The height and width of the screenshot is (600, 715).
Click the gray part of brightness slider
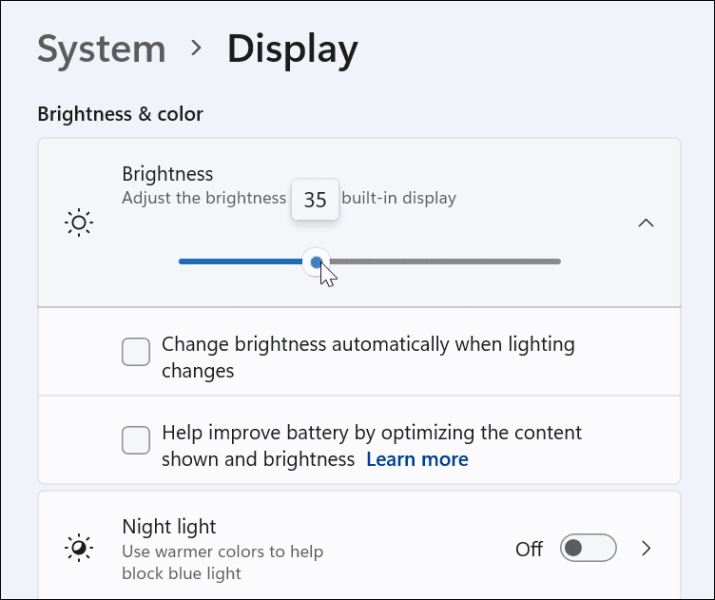coord(445,261)
